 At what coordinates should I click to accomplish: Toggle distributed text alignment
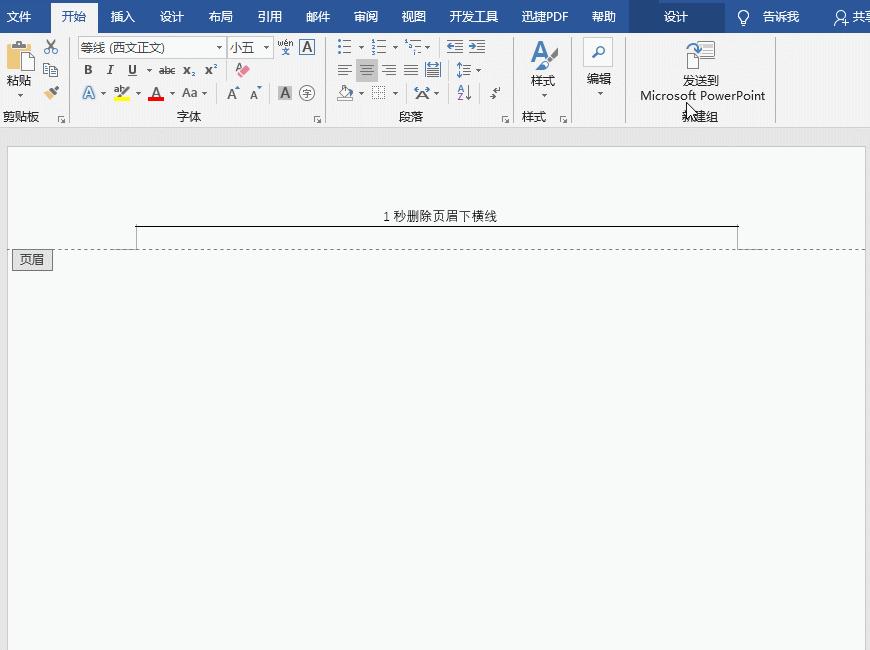(x=433, y=70)
